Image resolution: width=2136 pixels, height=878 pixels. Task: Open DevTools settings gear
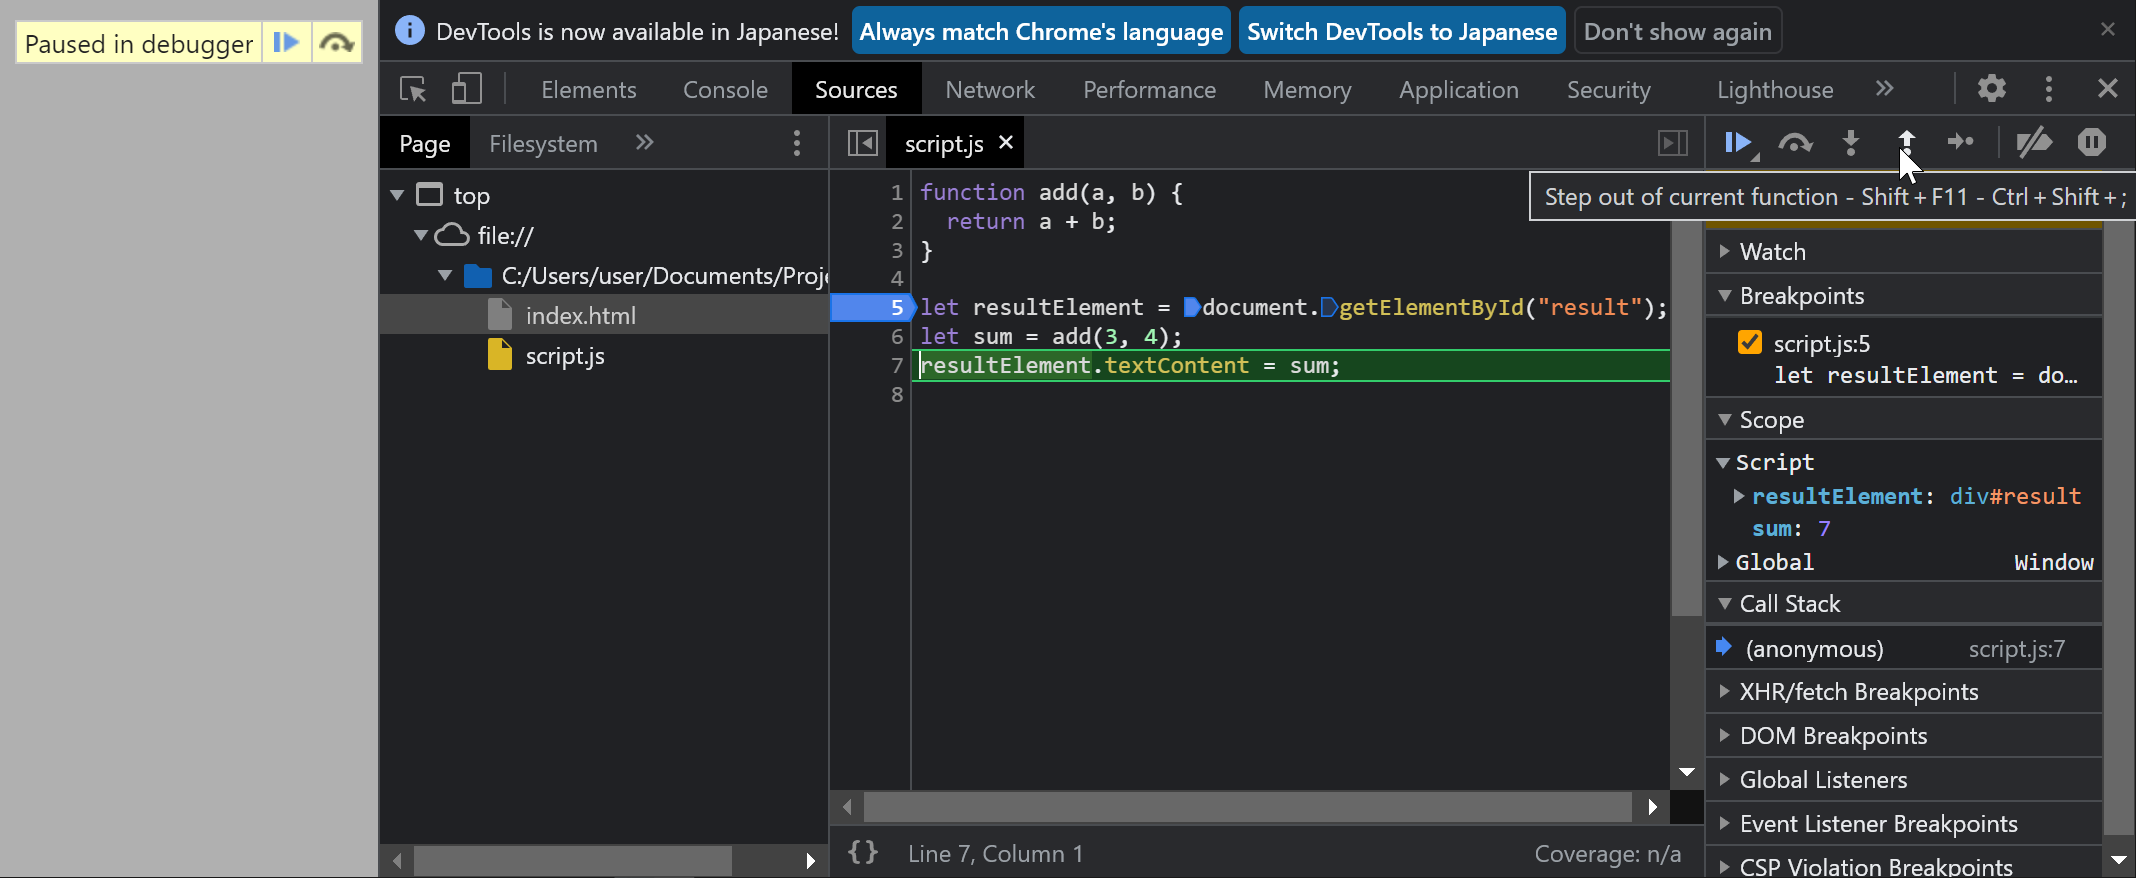pyautogui.click(x=1991, y=89)
